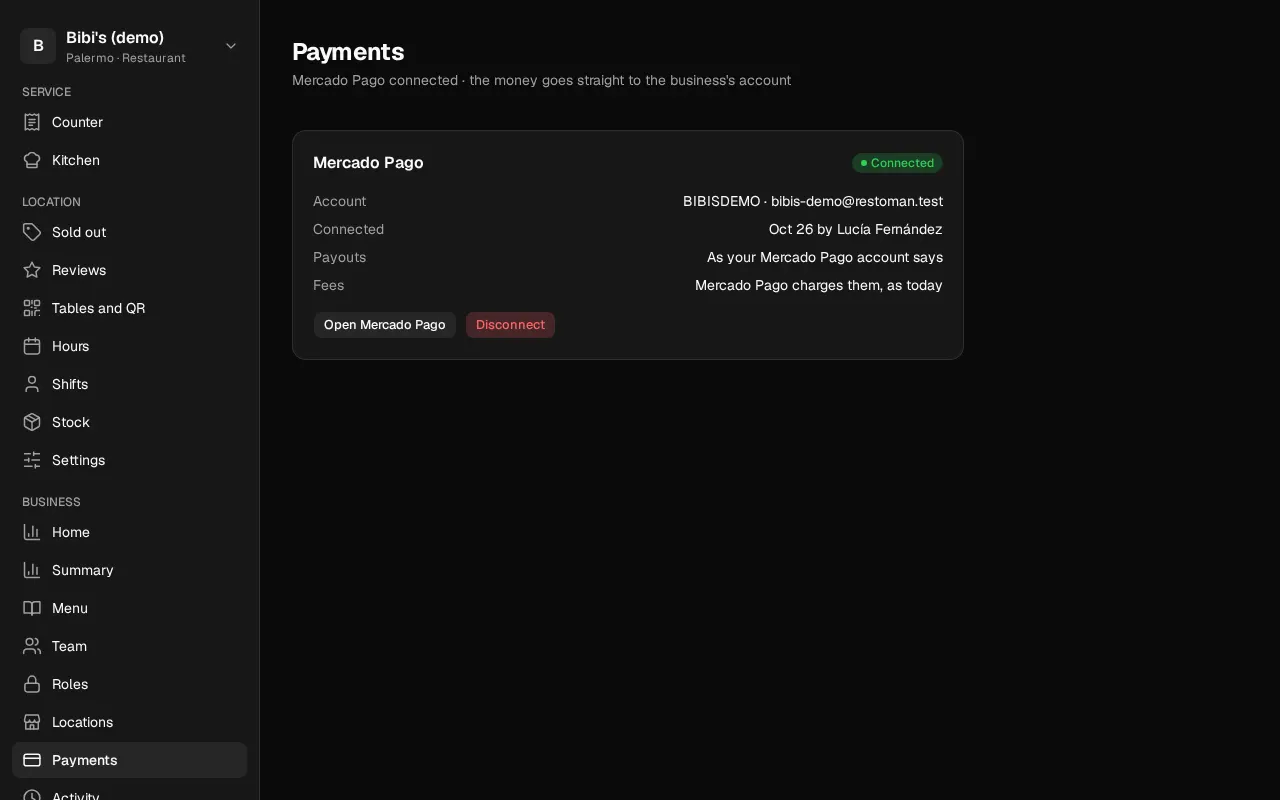Go to Kitchen in the sidebar
This screenshot has height=800, width=1280.
click(129, 160)
